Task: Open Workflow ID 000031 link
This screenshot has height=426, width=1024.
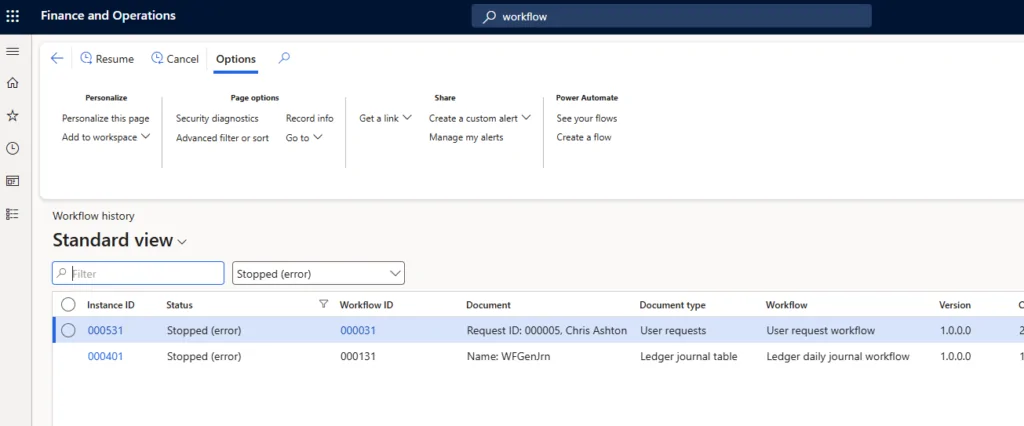Action: 358,331
